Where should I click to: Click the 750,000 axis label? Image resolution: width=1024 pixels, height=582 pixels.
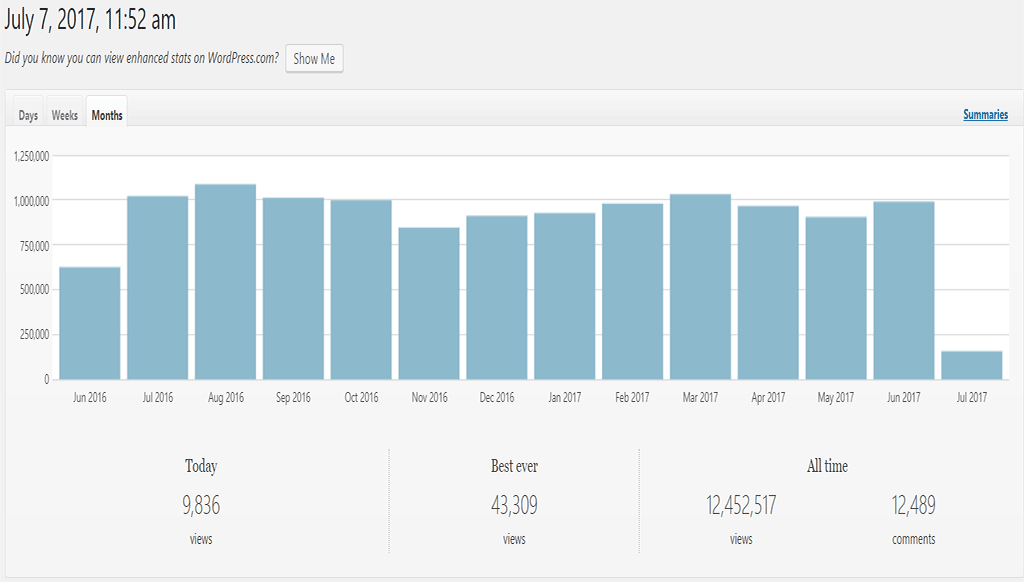coord(35,246)
